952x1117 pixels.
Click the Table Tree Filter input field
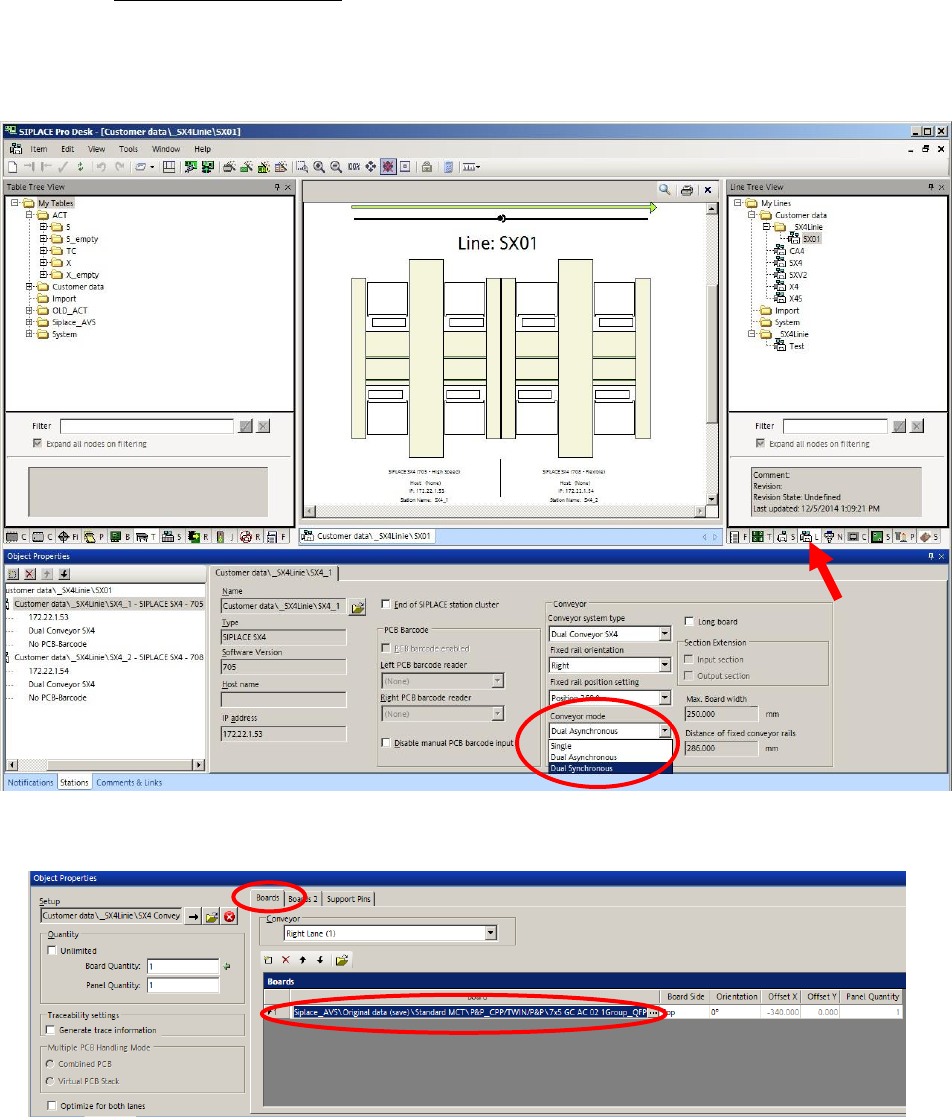(x=147, y=426)
